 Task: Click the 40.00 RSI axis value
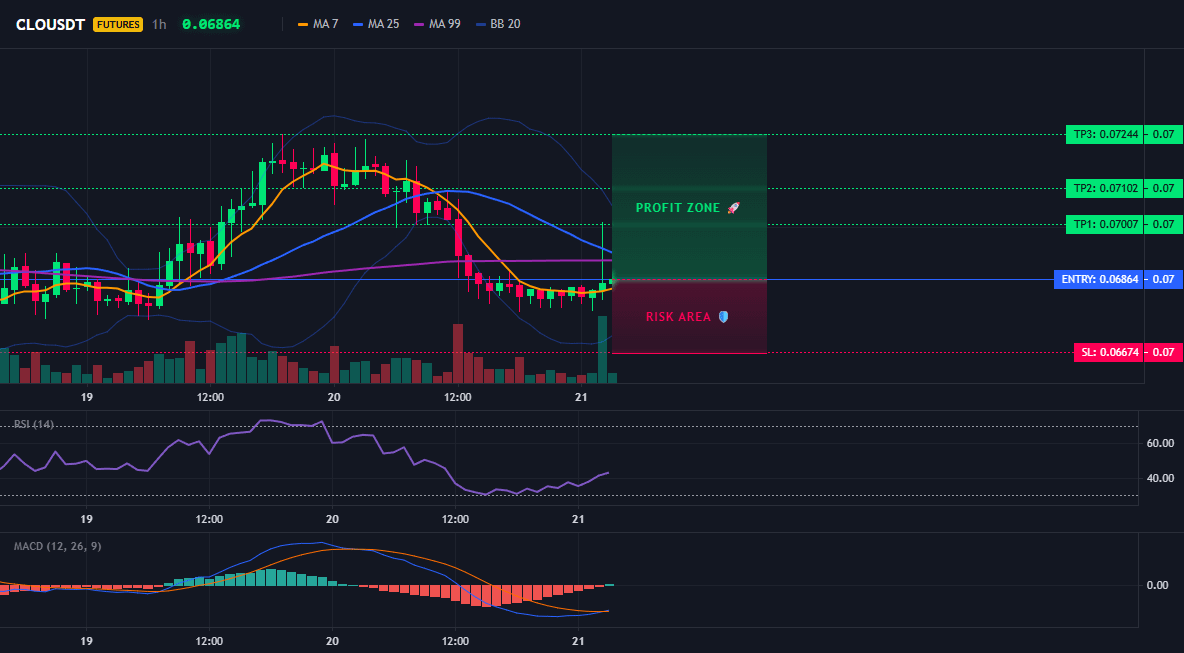[x=1160, y=478]
